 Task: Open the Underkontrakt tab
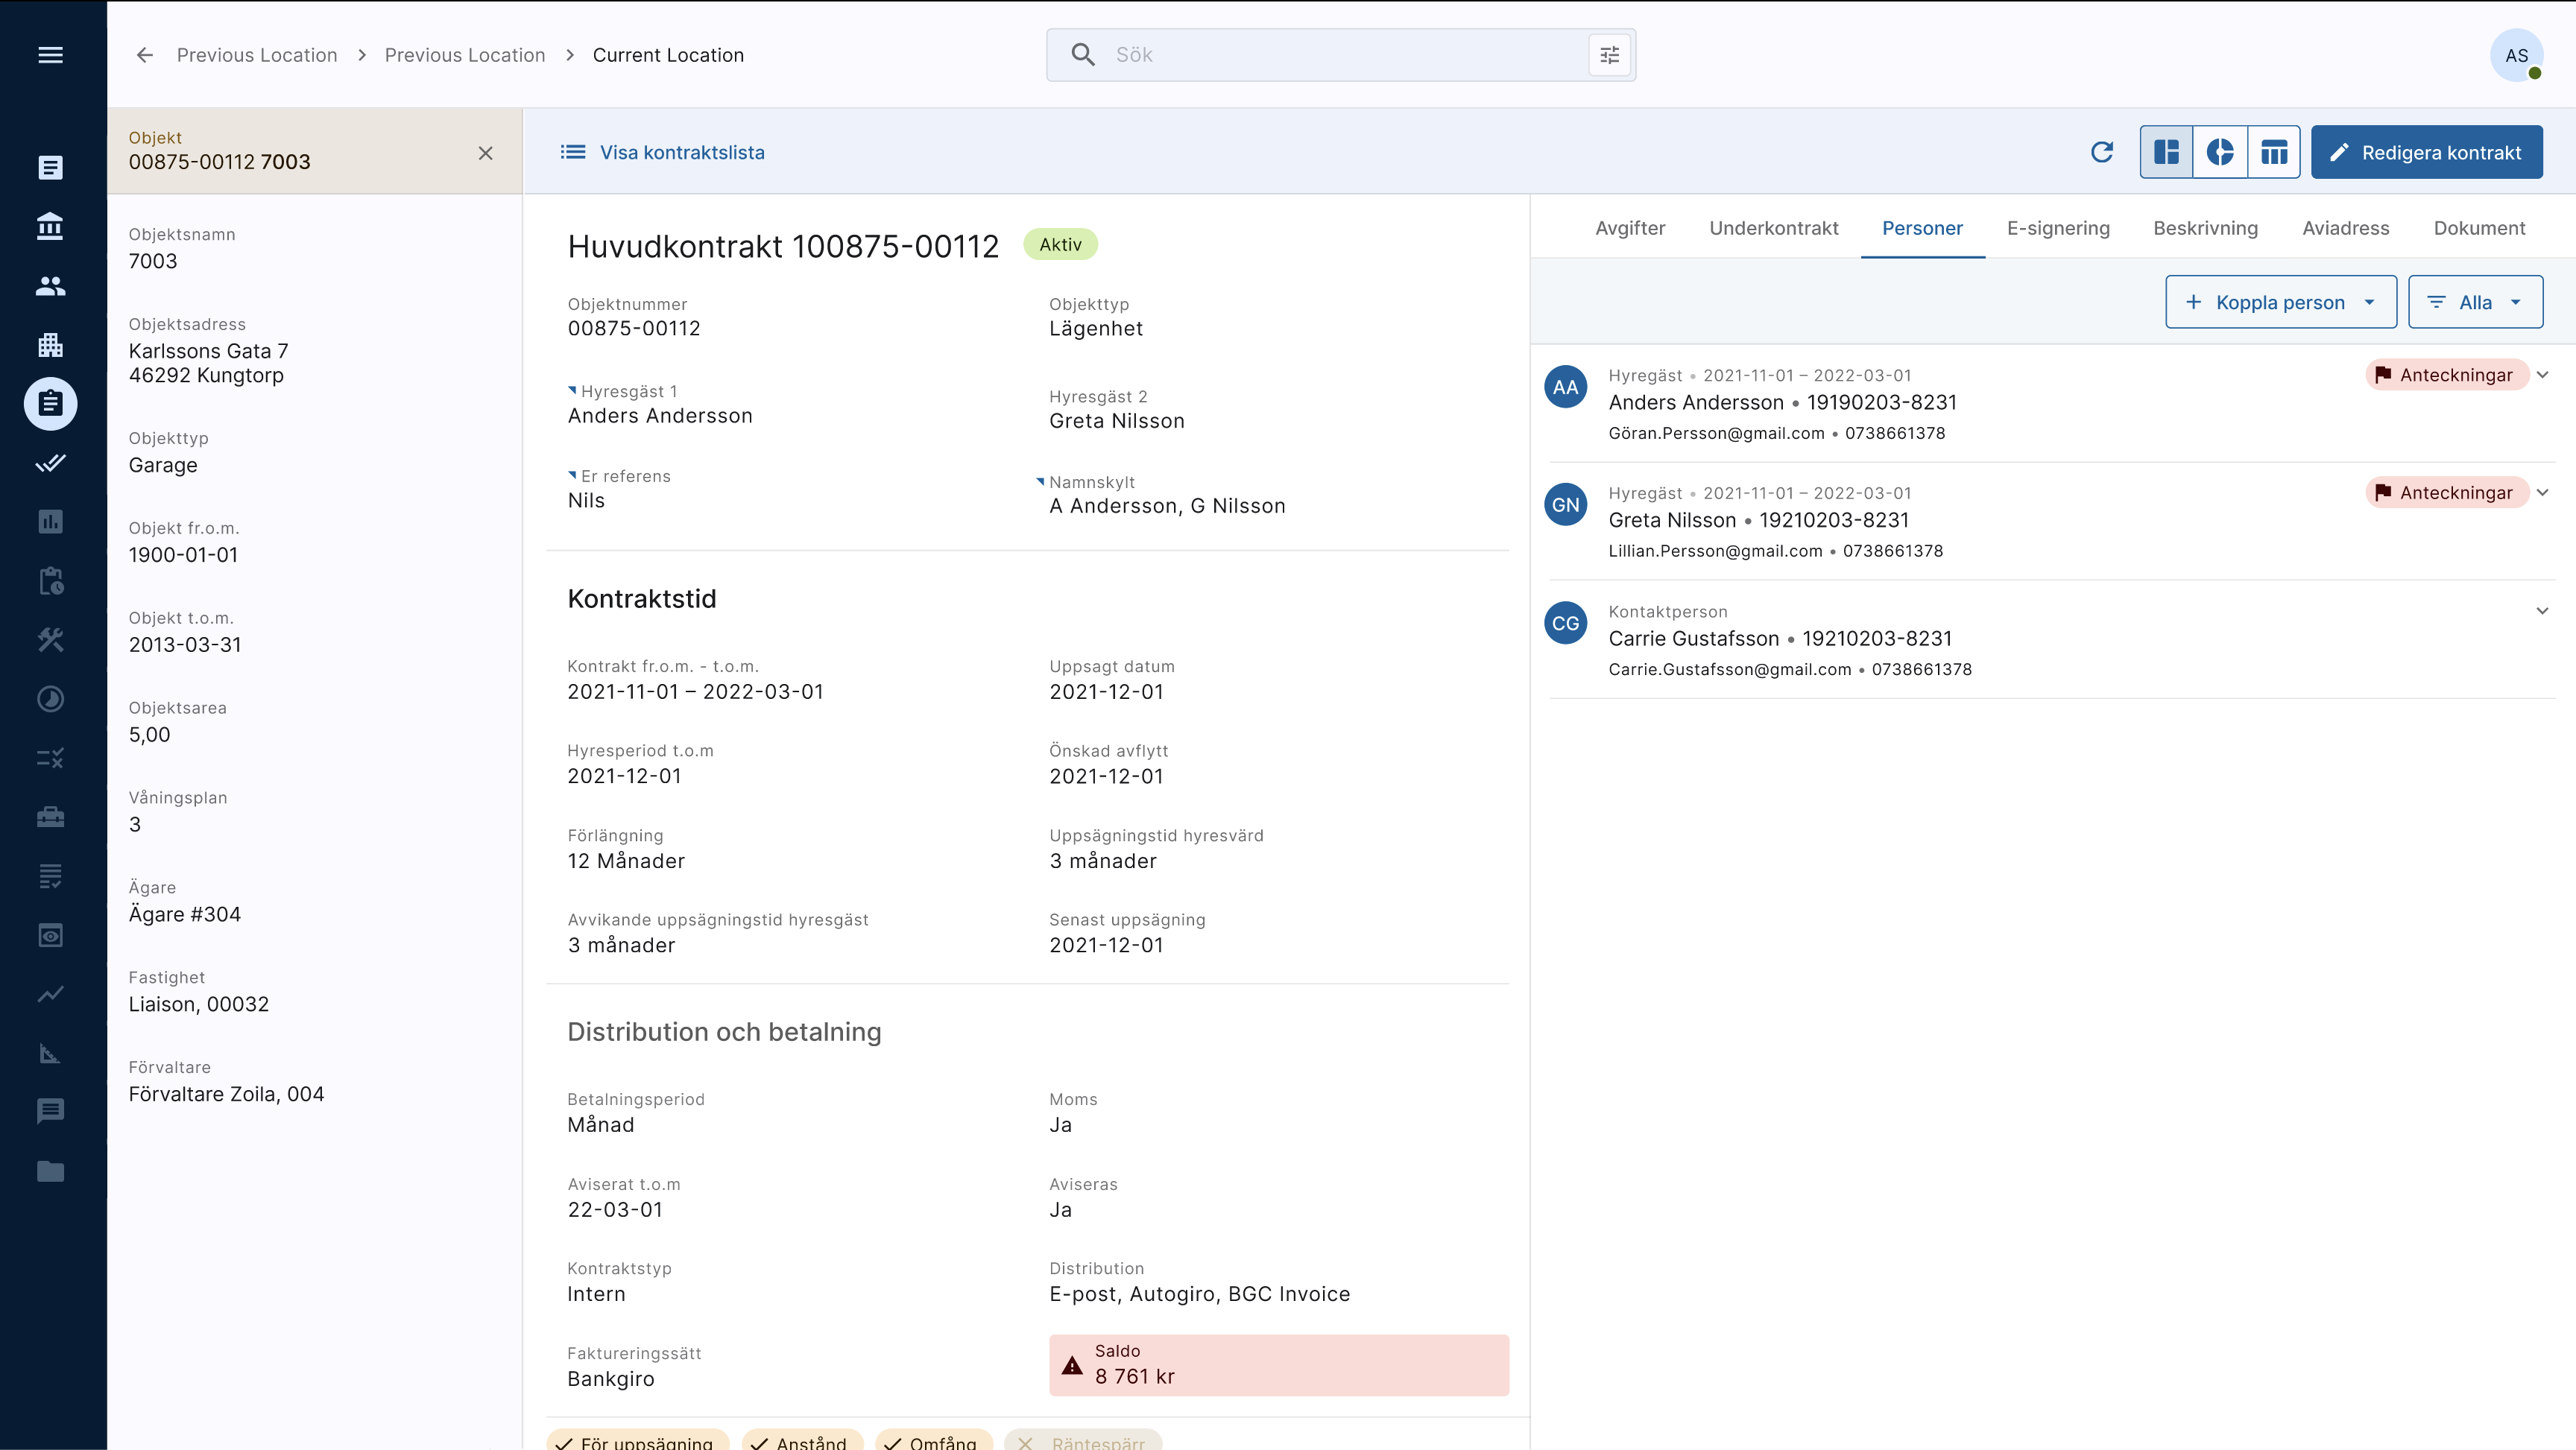coord(1773,228)
